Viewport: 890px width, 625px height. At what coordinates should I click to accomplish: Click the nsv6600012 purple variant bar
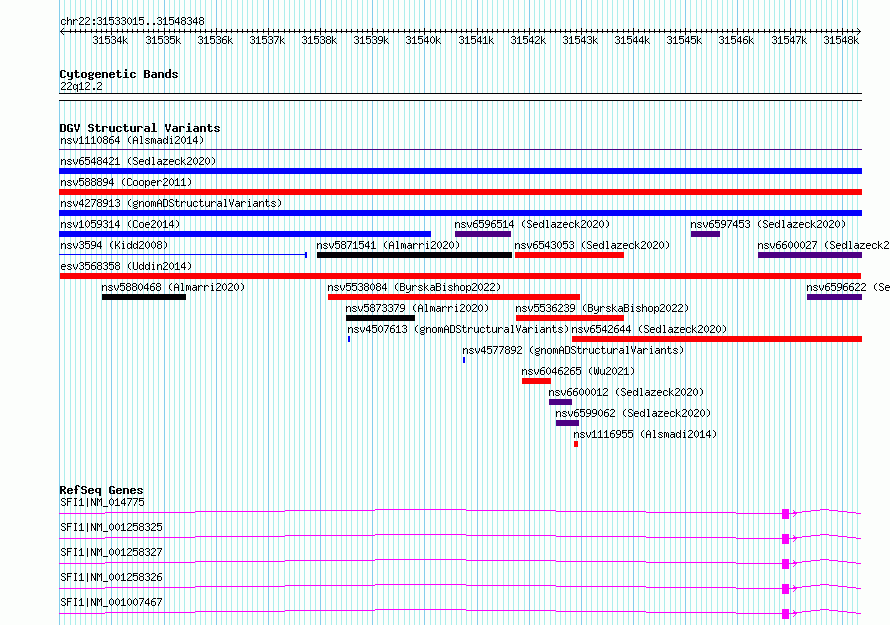pyautogui.click(x=561, y=402)
